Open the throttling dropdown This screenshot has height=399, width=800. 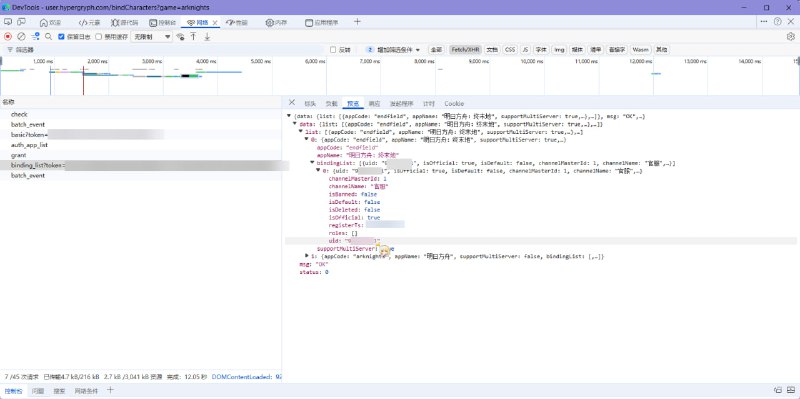(x=152, y=37)
